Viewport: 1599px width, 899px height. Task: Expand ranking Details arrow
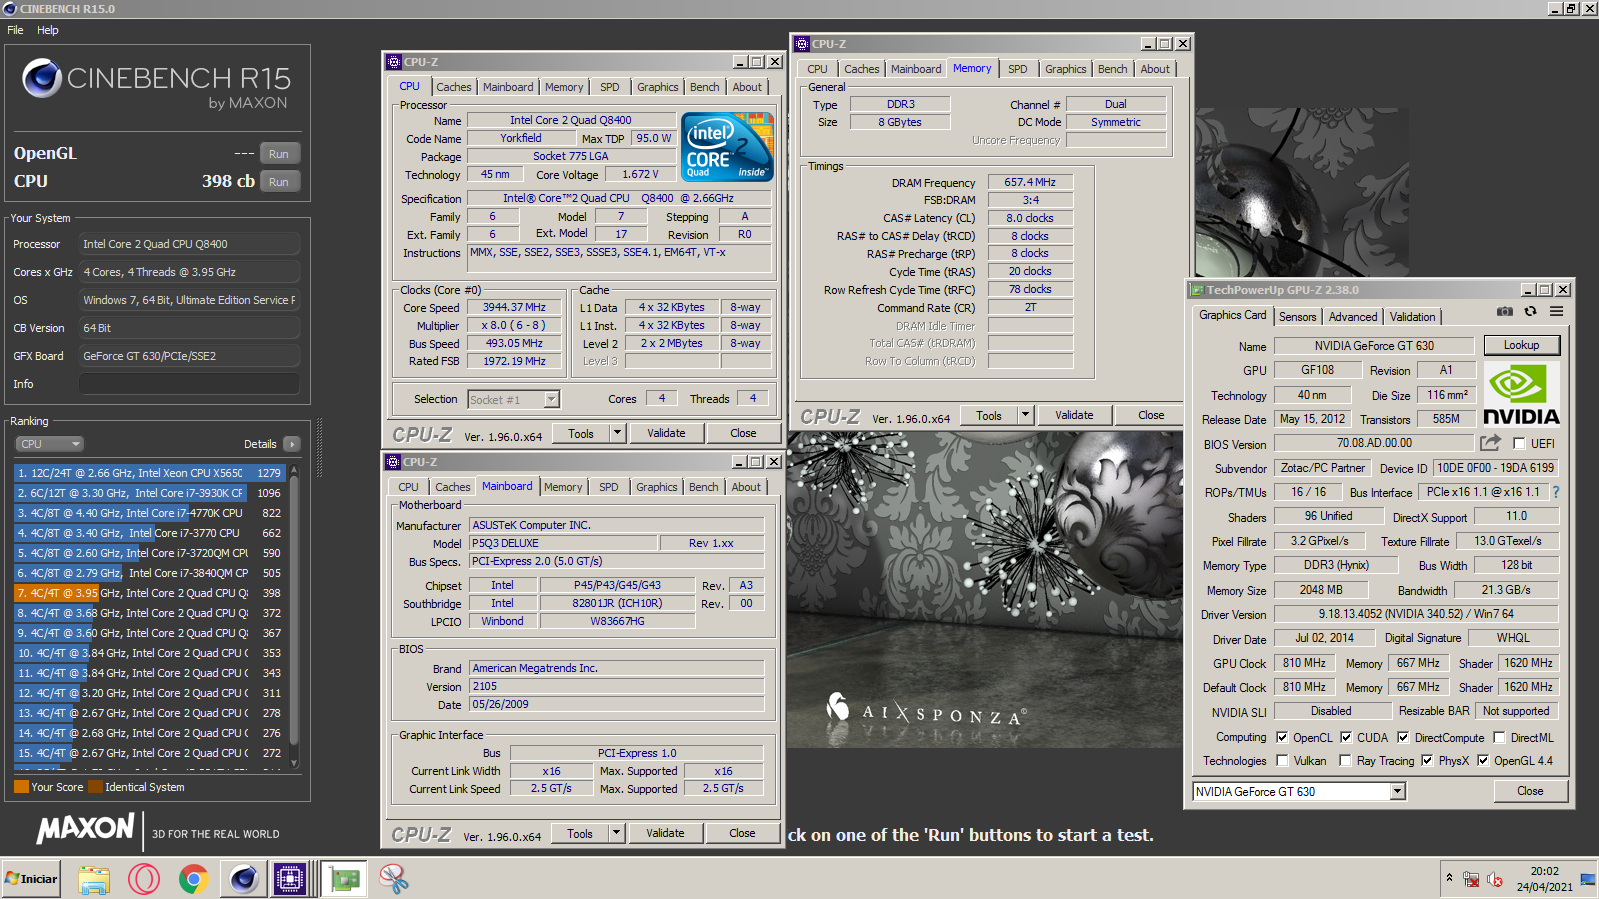pos(292,444)
